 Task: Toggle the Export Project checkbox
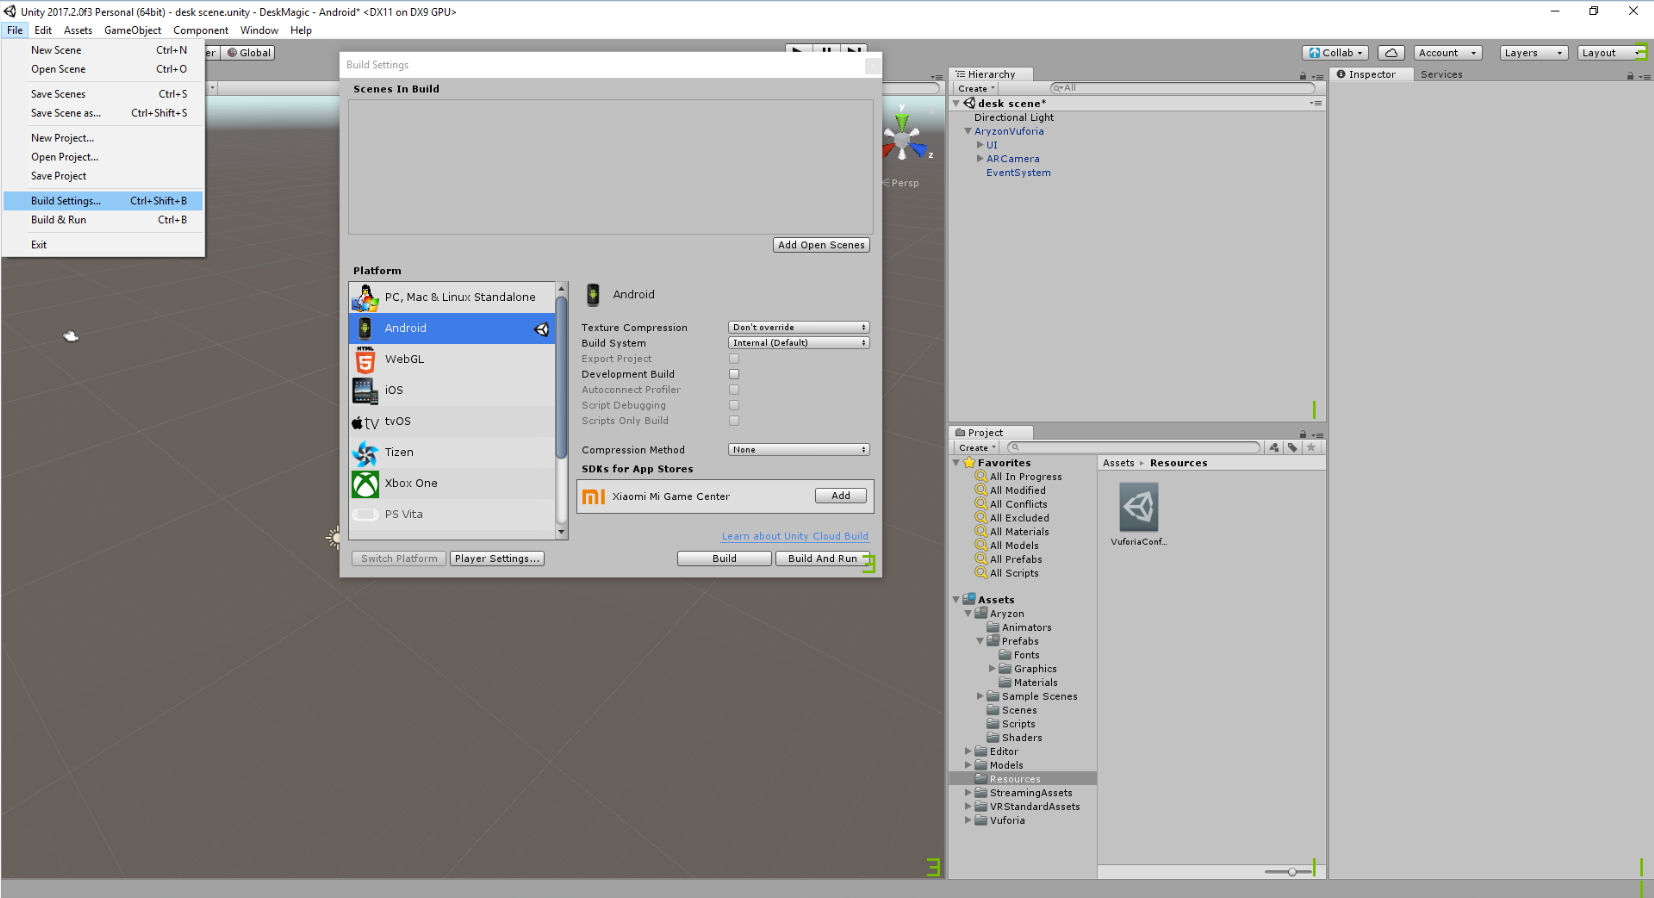coord(734,358)
